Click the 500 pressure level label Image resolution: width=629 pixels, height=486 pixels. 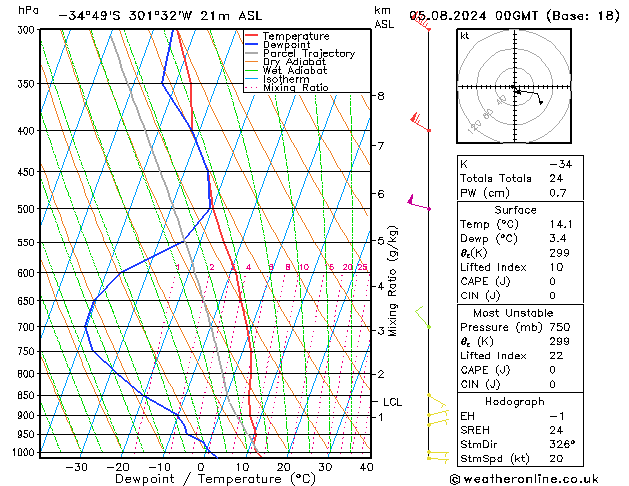click(28, 209)
